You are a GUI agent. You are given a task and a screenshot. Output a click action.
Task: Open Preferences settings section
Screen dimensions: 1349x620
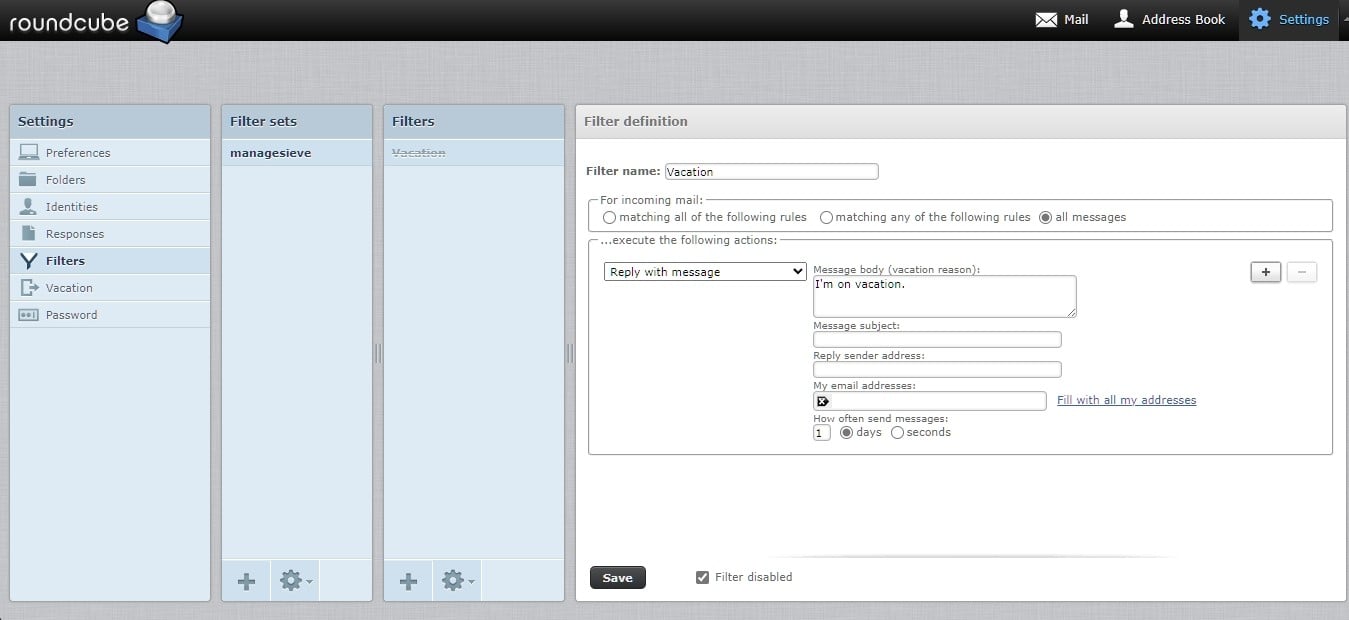click(x=110, y=153)
